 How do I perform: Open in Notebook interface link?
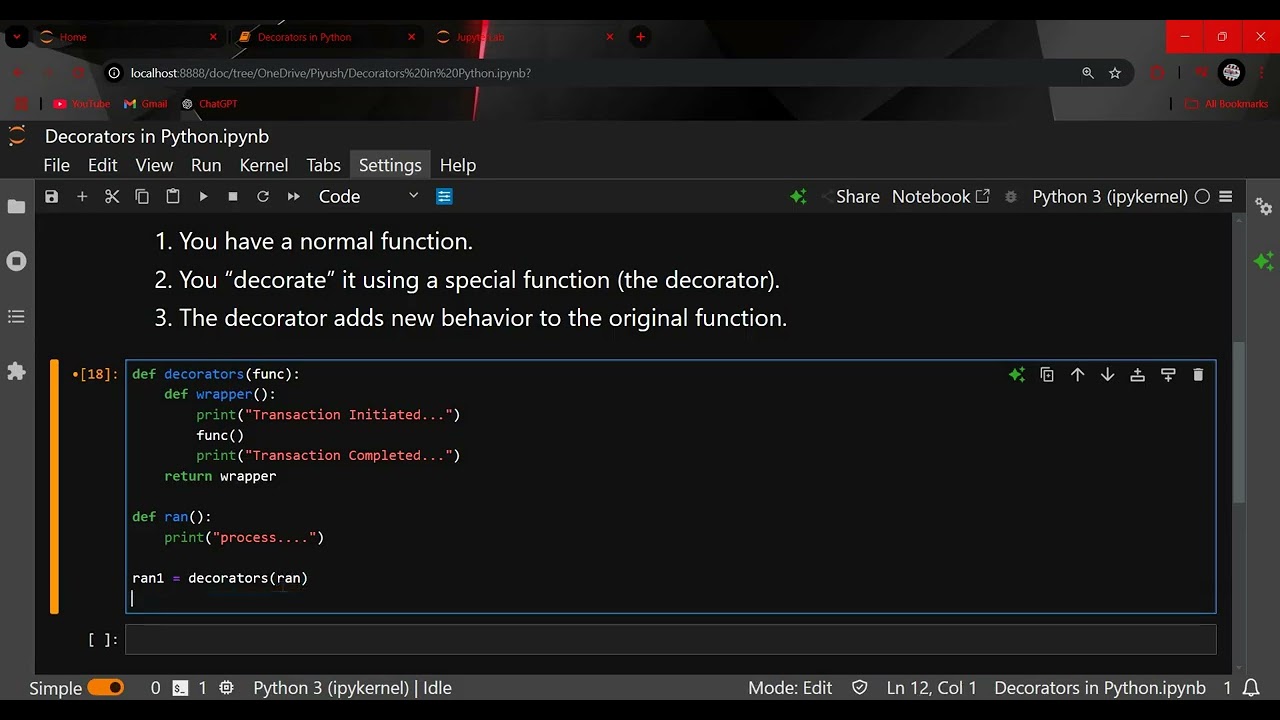tap(941, 197)
